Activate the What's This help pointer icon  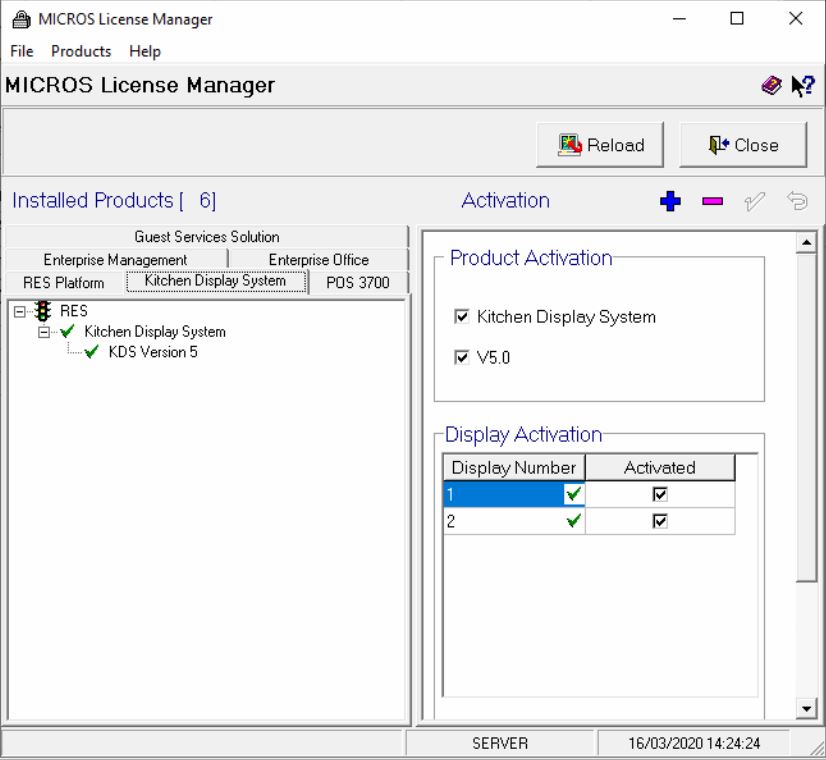click(803, 86)
